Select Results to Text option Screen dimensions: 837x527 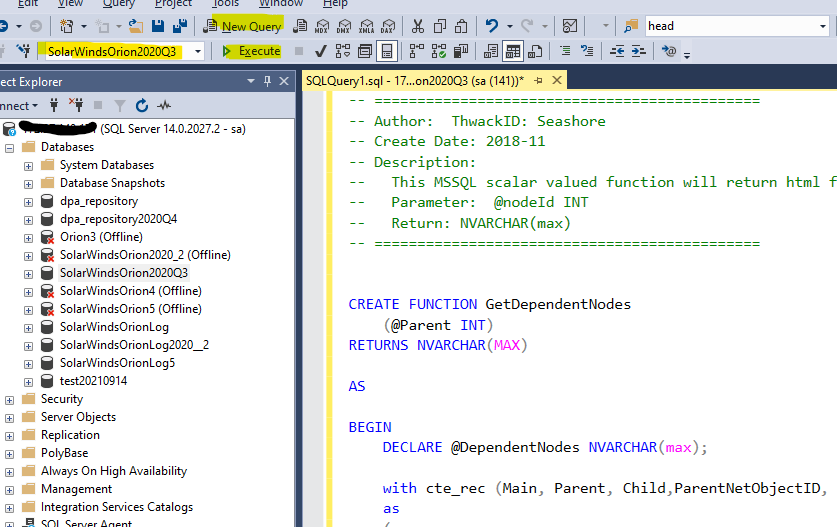491,51
